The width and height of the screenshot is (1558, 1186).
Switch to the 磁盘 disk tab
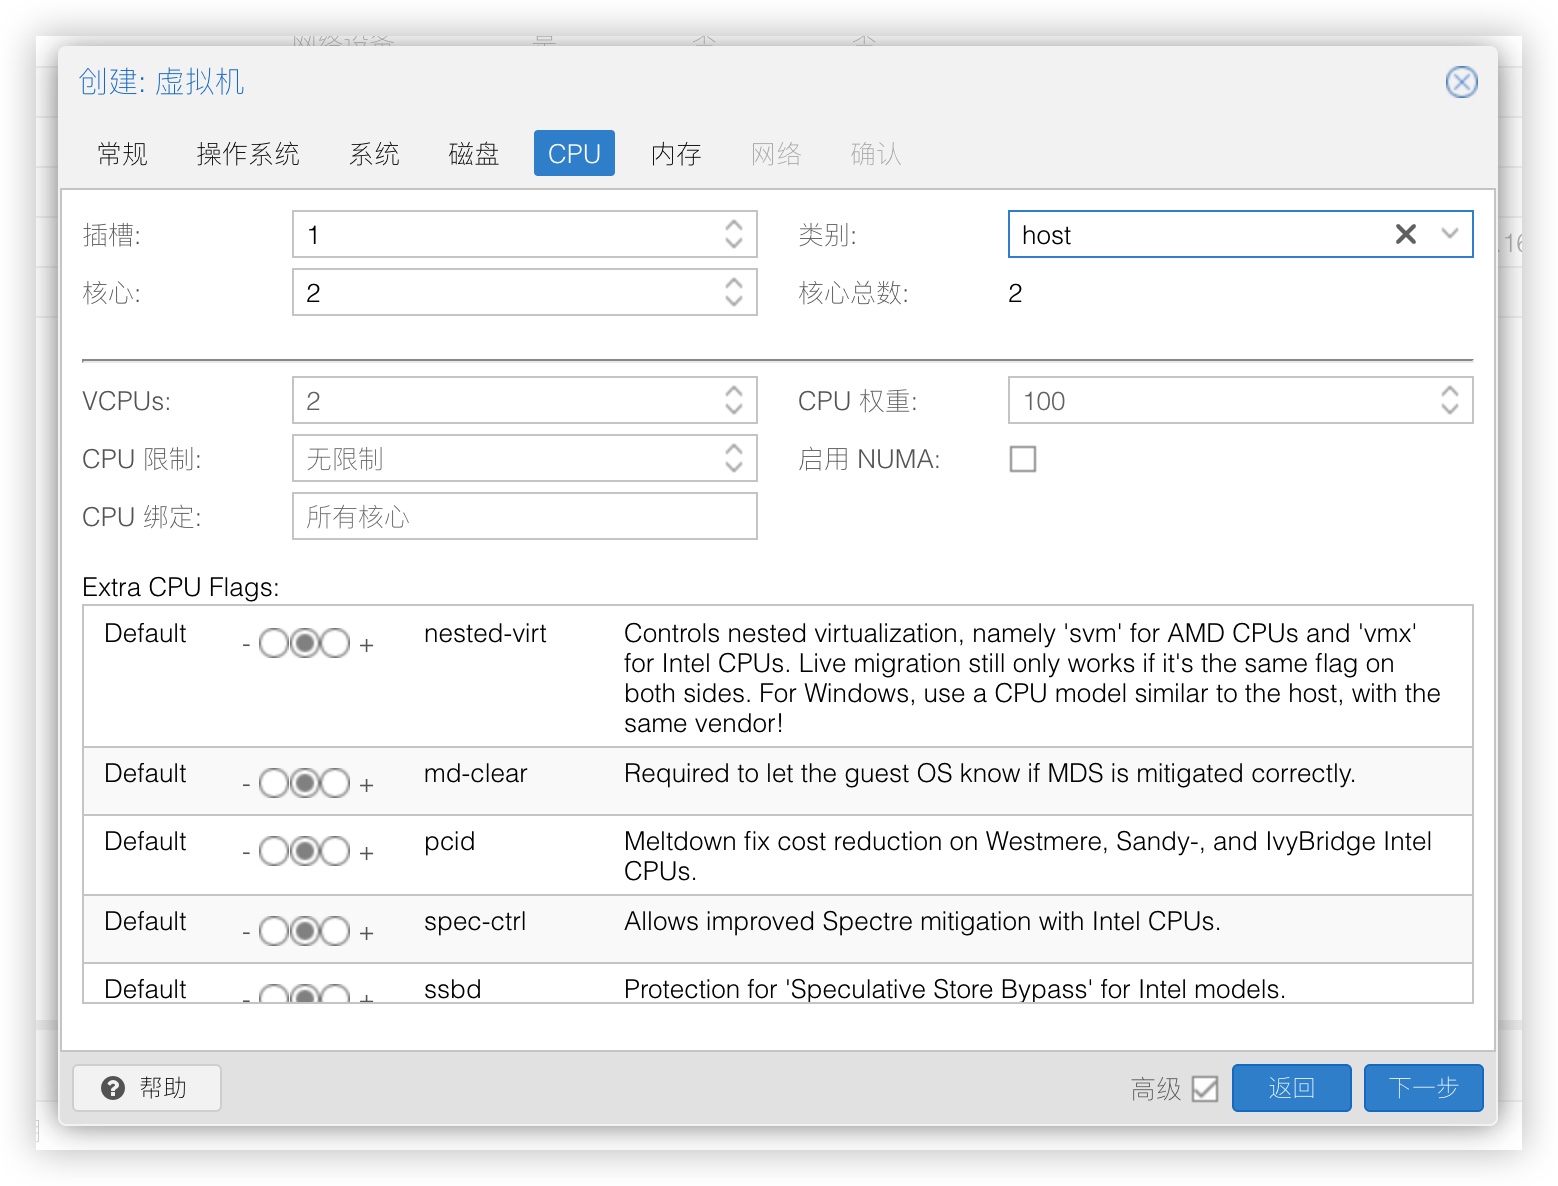click(473, 154)
